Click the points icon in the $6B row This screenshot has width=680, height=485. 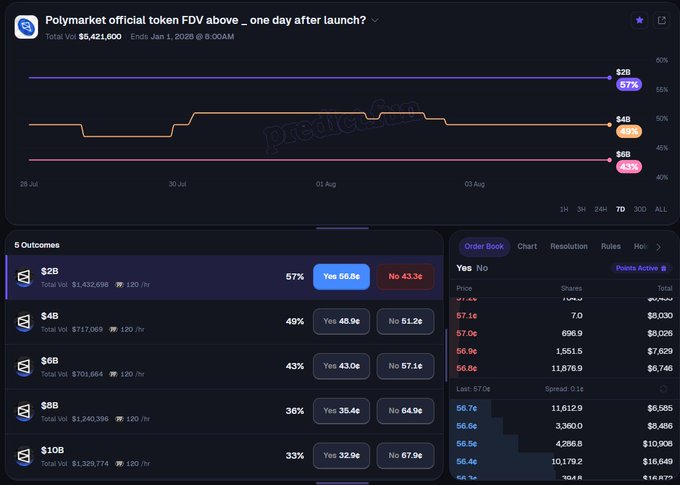[x=113, y=374]
